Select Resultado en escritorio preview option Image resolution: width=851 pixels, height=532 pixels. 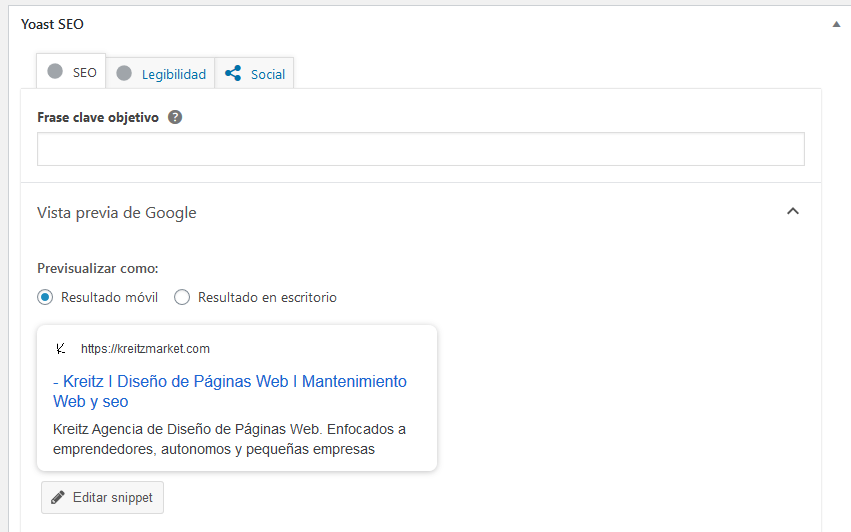tap(182, 297)
